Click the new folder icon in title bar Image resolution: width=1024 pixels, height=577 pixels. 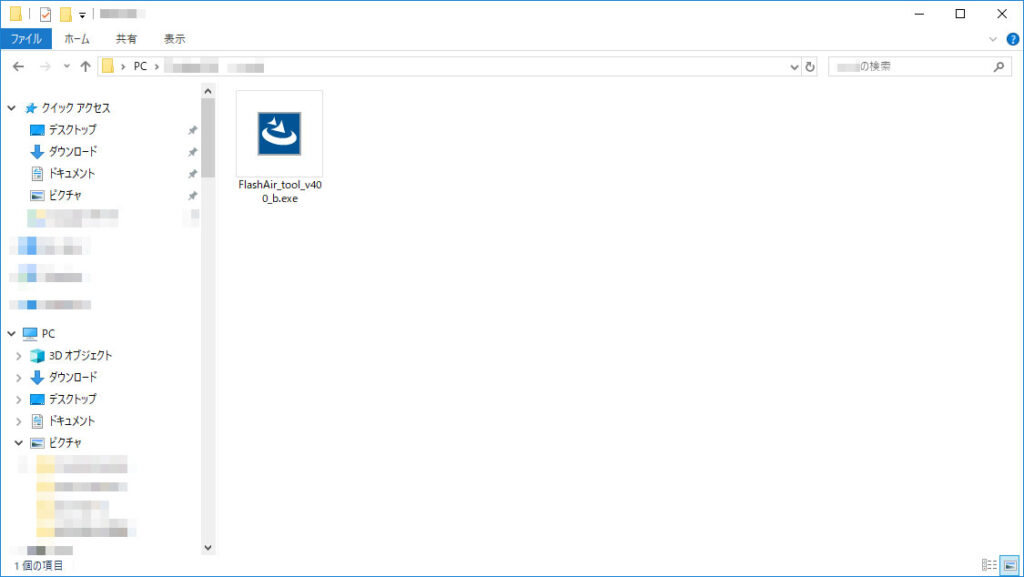(65, 14)
